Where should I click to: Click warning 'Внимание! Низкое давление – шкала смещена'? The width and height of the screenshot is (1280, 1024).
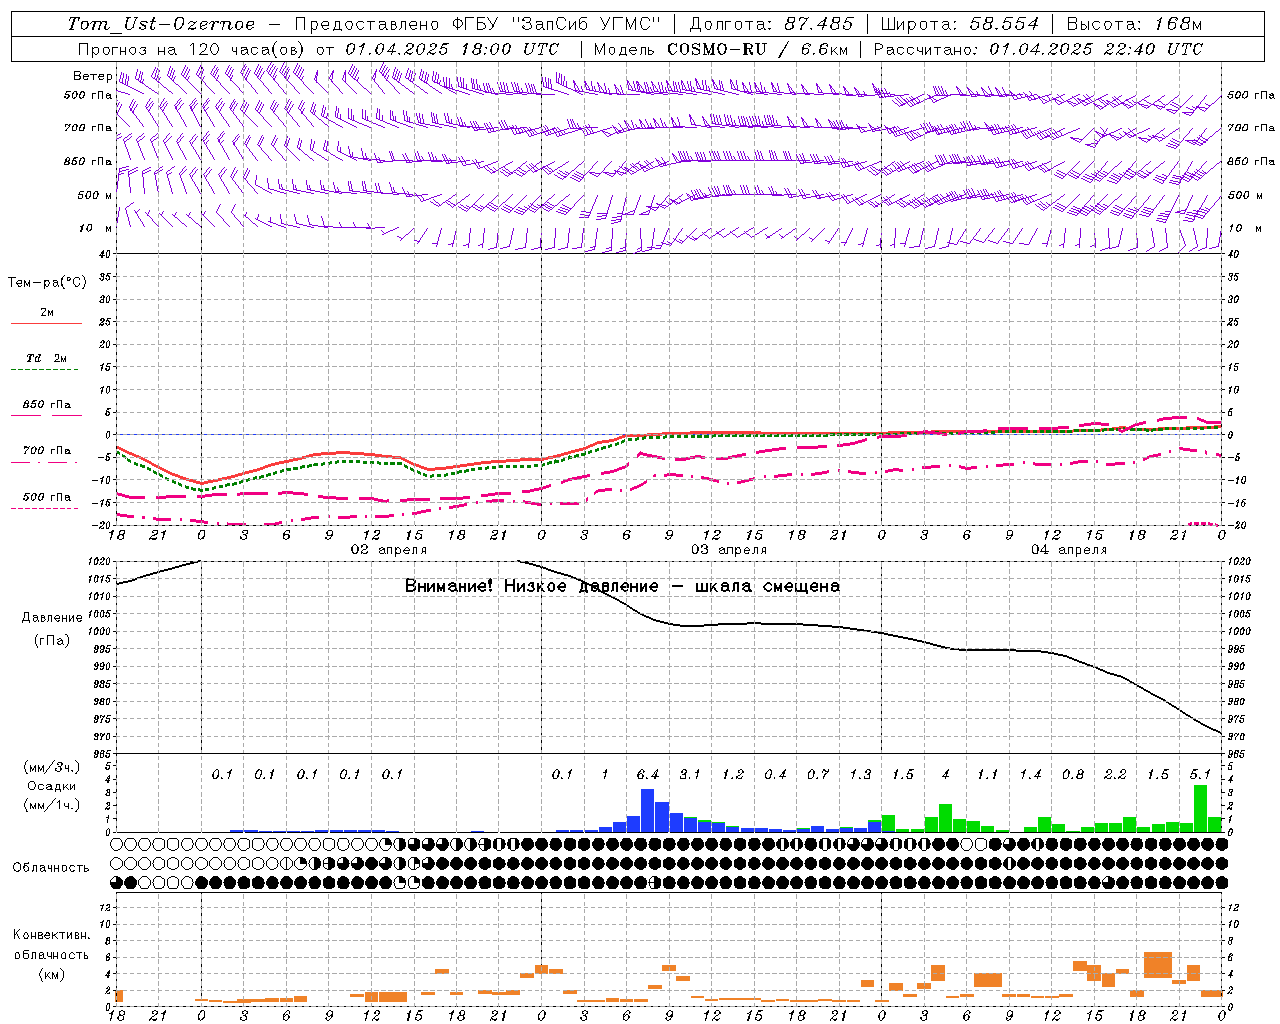[x=622, y=586]
